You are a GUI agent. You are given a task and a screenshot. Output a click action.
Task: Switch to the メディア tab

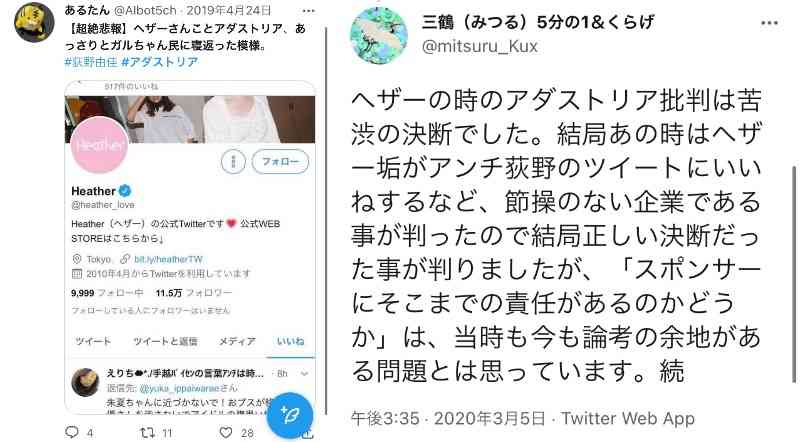pos(237,341)
